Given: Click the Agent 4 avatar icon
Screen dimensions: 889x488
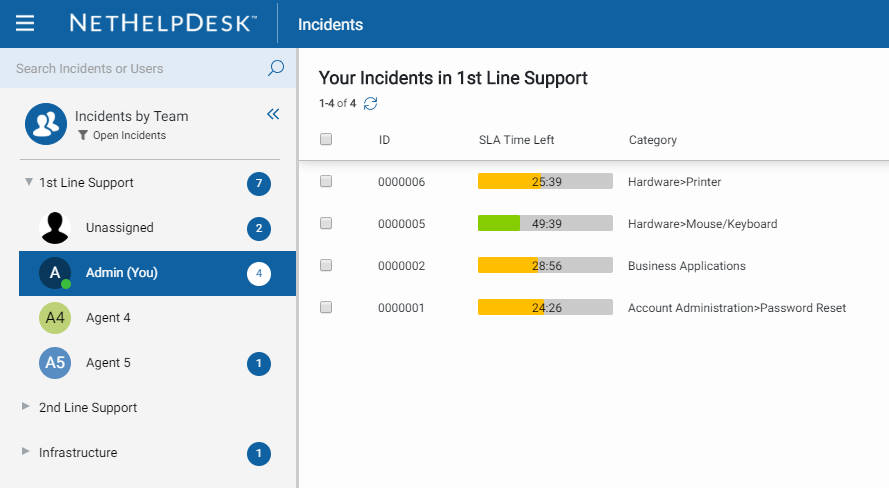Looking at the screenshot, I should (55, 318).
